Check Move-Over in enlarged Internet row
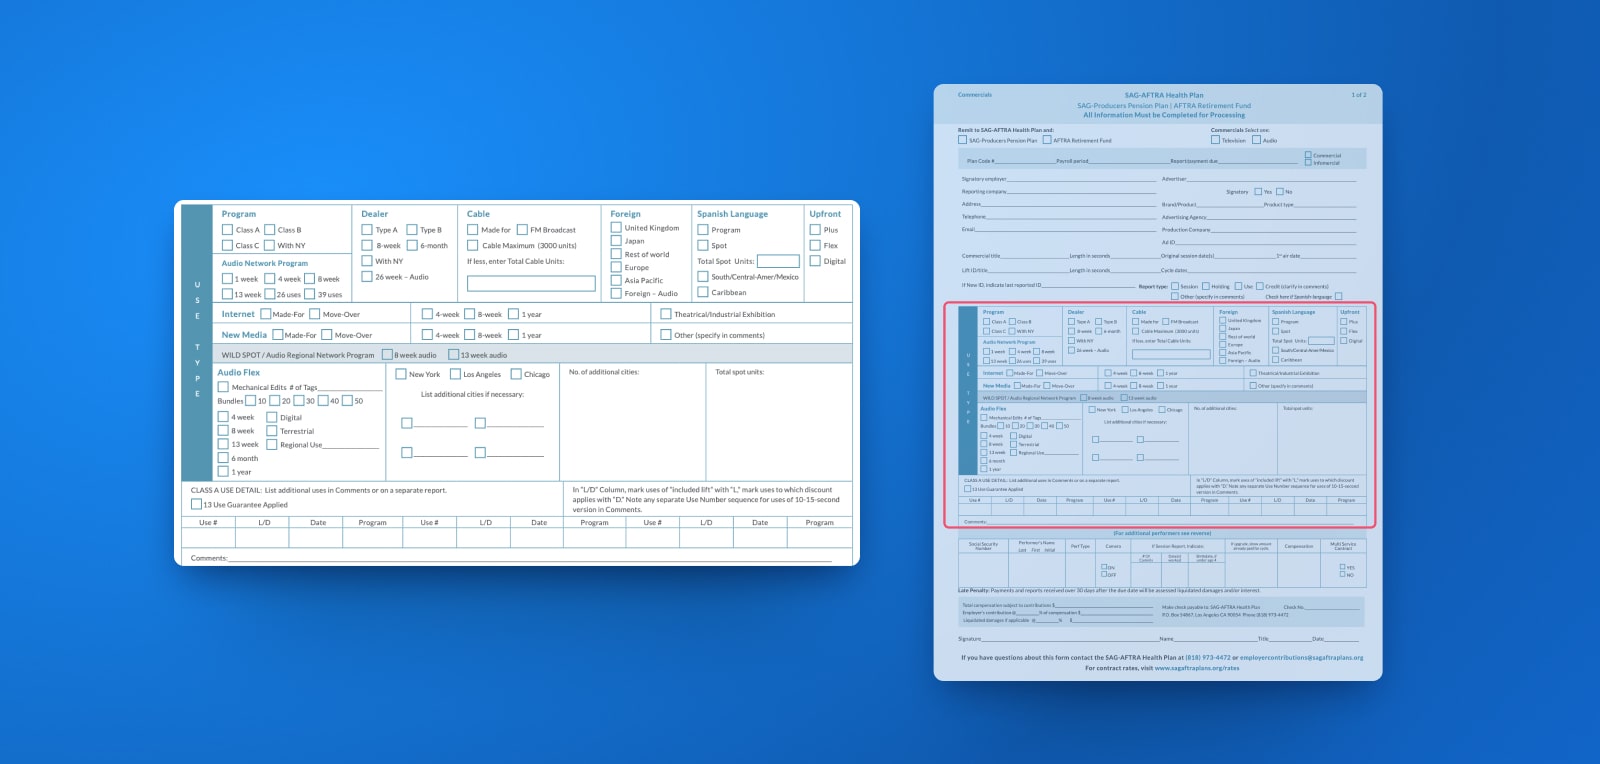1600x764 pixels. [x=314, y=314]
